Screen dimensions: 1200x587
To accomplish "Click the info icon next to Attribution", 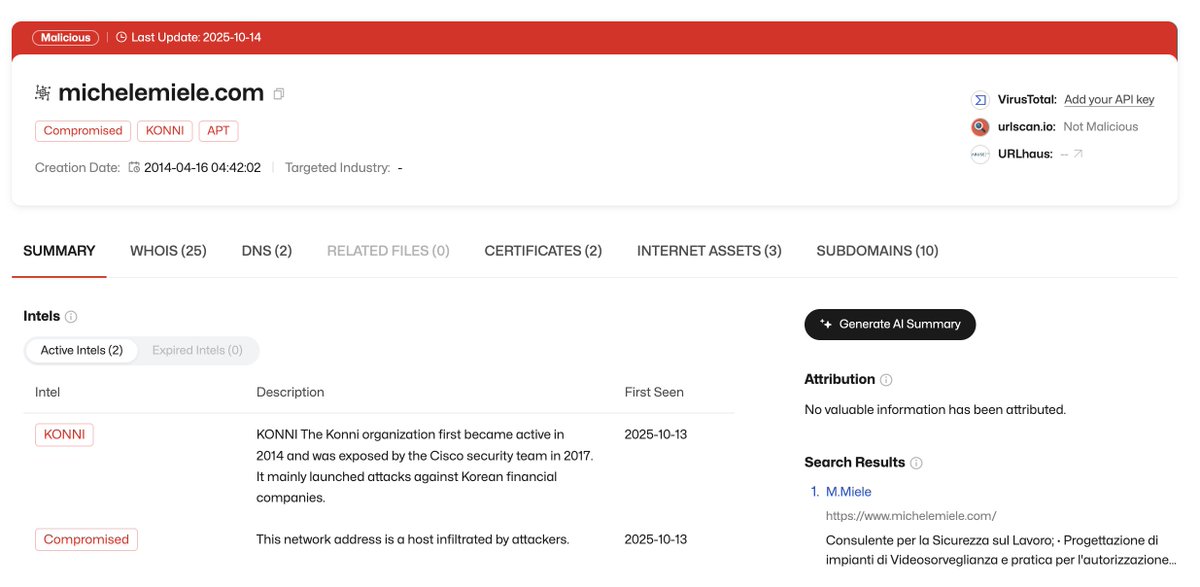I will coord(886,380).
